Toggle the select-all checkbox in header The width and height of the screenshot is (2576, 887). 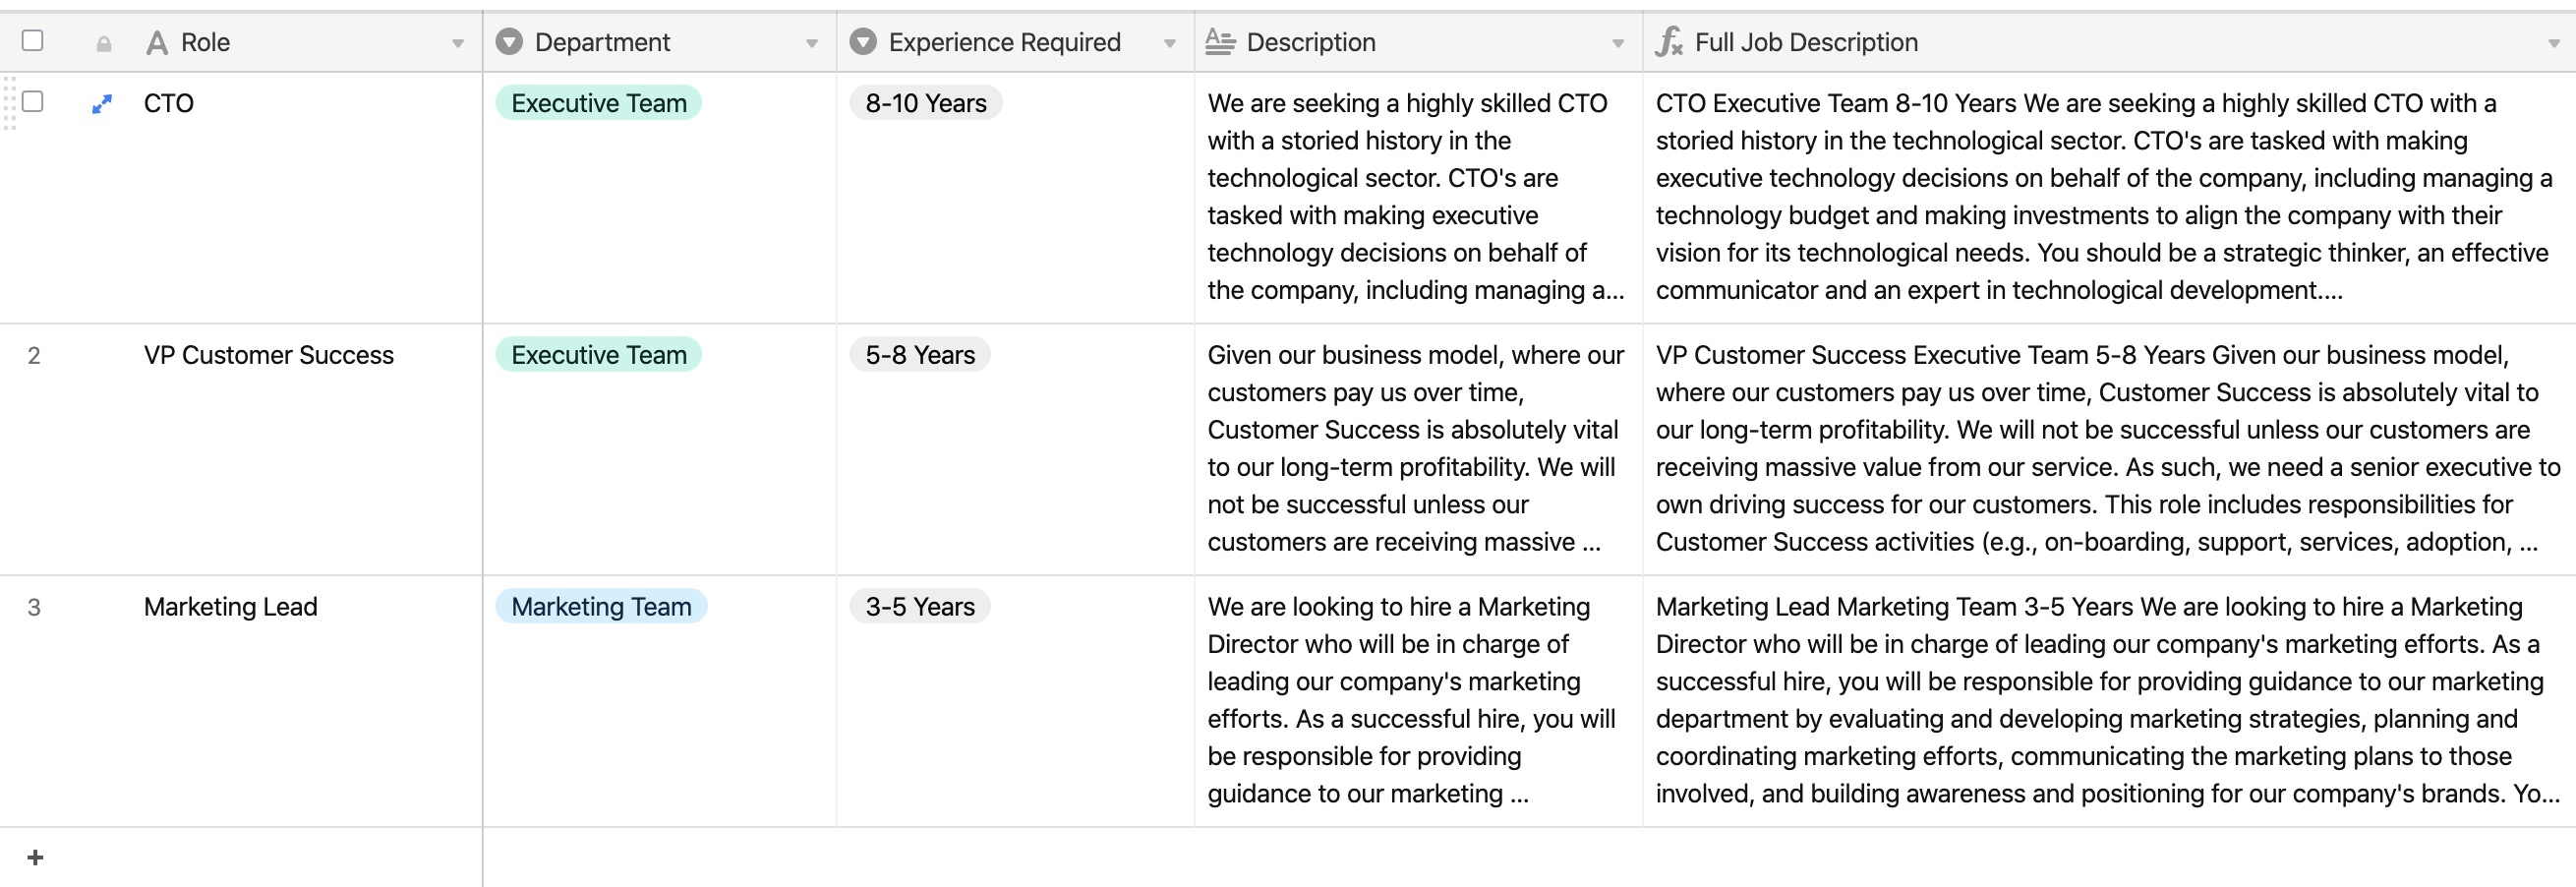point(33,40)
